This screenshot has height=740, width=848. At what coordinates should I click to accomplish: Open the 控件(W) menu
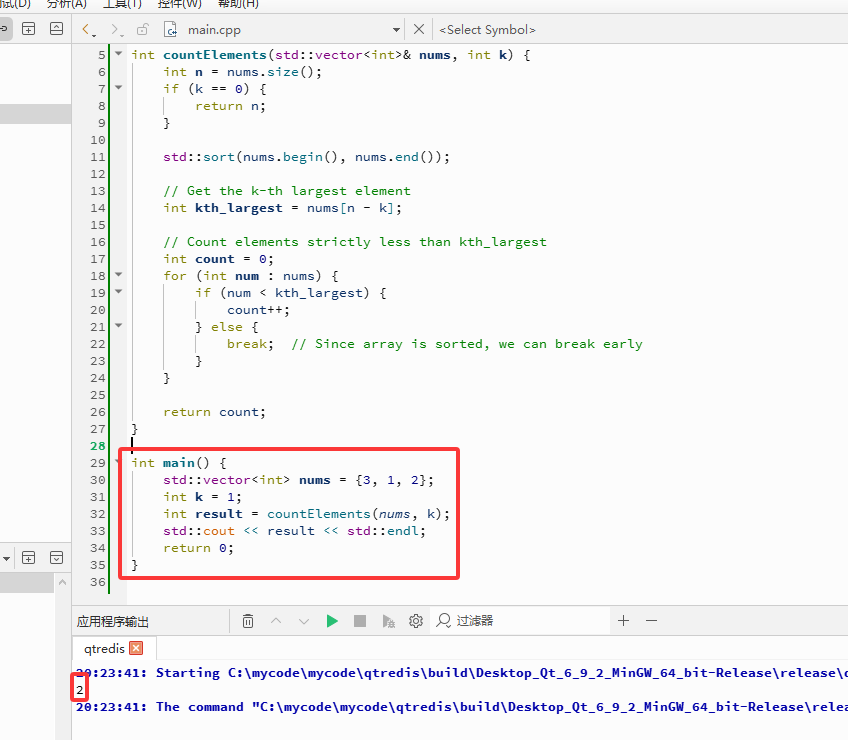tap(180, 4)
